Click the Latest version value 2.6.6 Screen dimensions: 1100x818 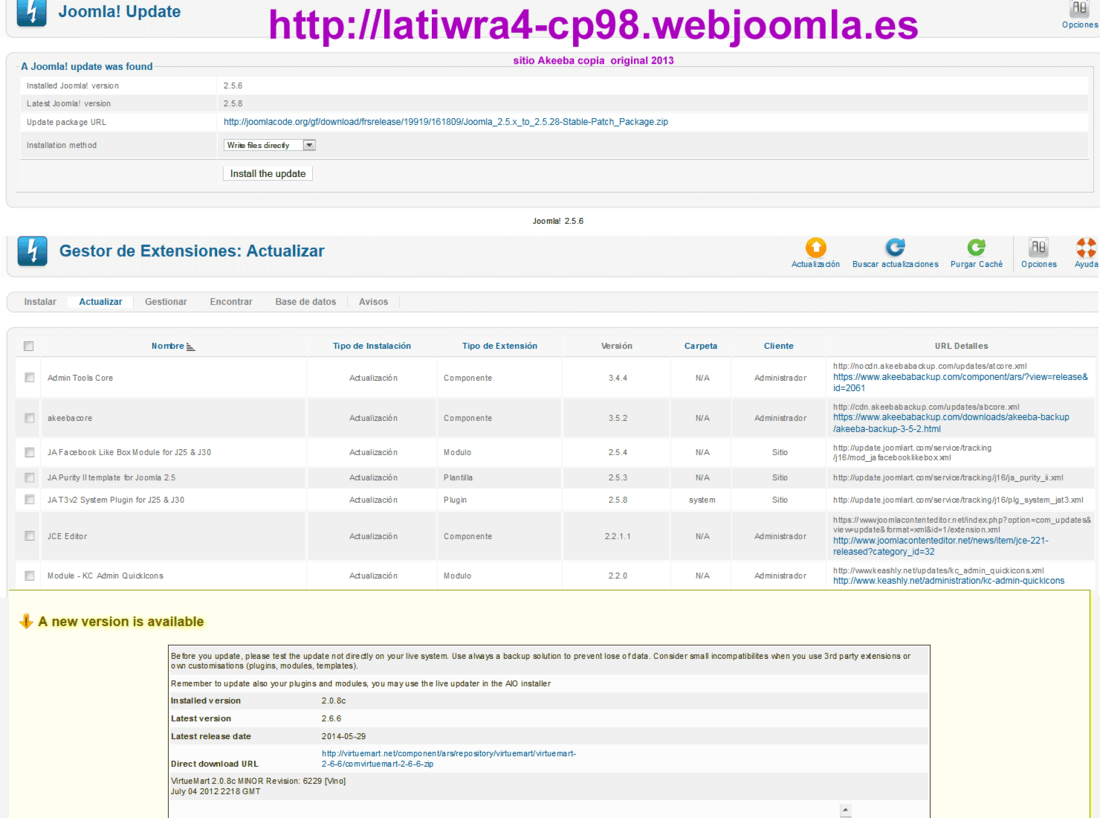click(x=331, y=718)
